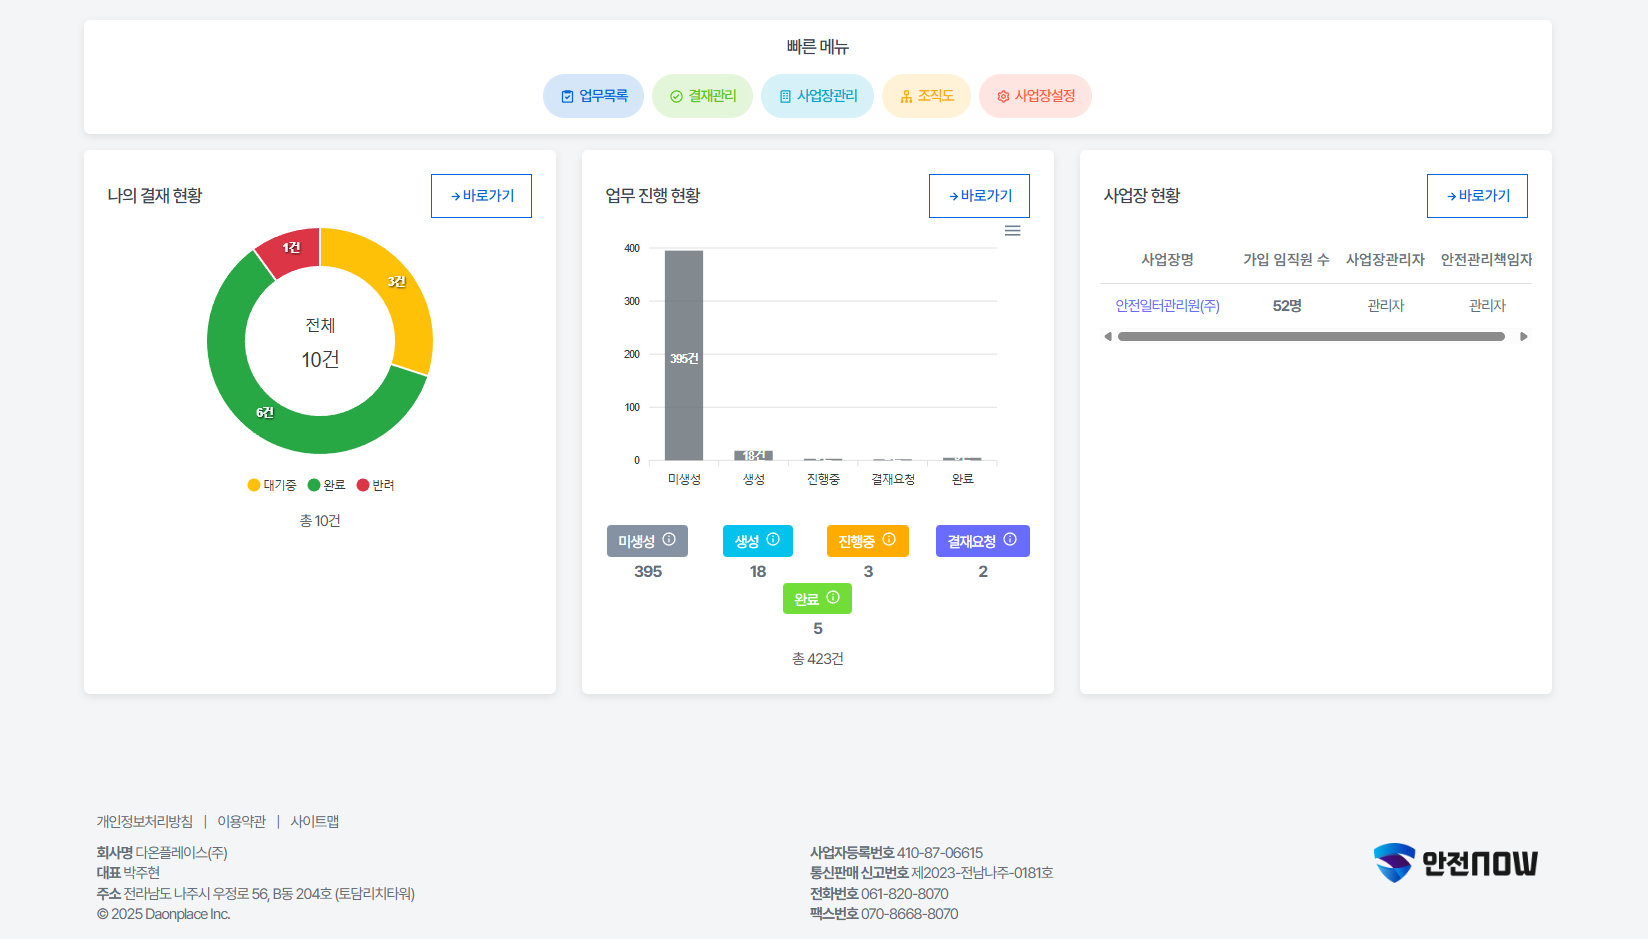Open 사업장관리 from the quick menu

[x=786, y=96]
